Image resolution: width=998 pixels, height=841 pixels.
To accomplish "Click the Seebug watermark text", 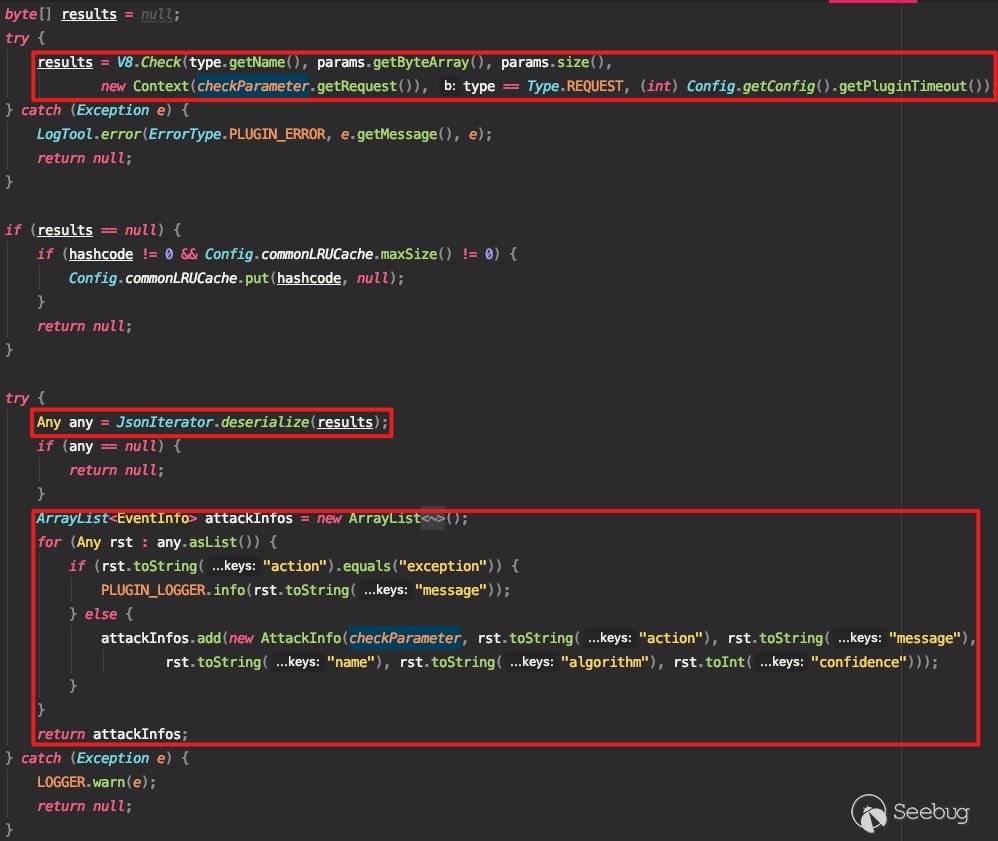I will point(929,812).
